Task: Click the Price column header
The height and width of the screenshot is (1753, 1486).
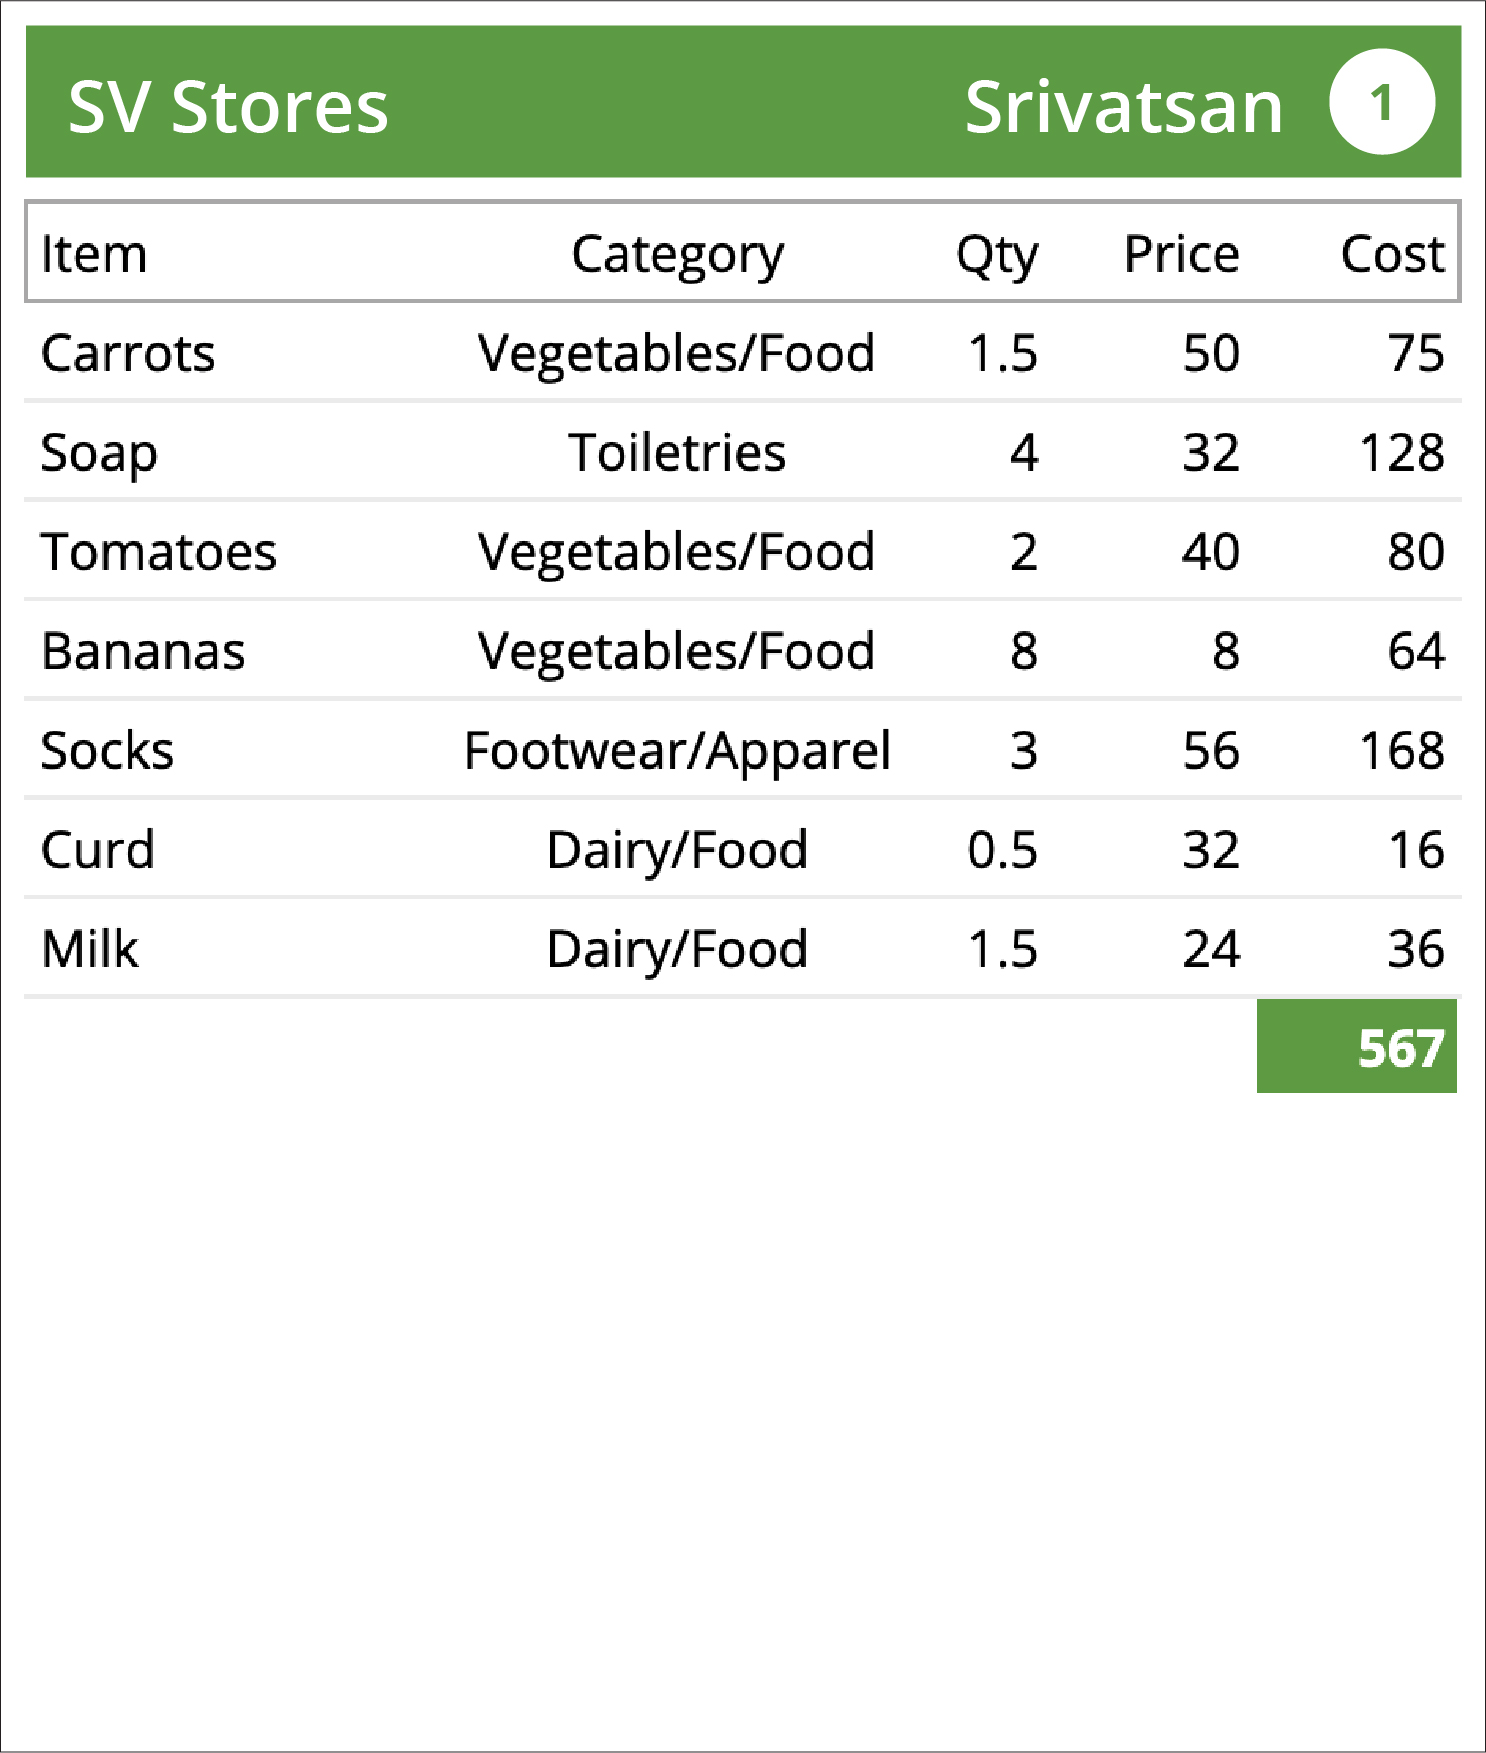Action: point(1182,254)
